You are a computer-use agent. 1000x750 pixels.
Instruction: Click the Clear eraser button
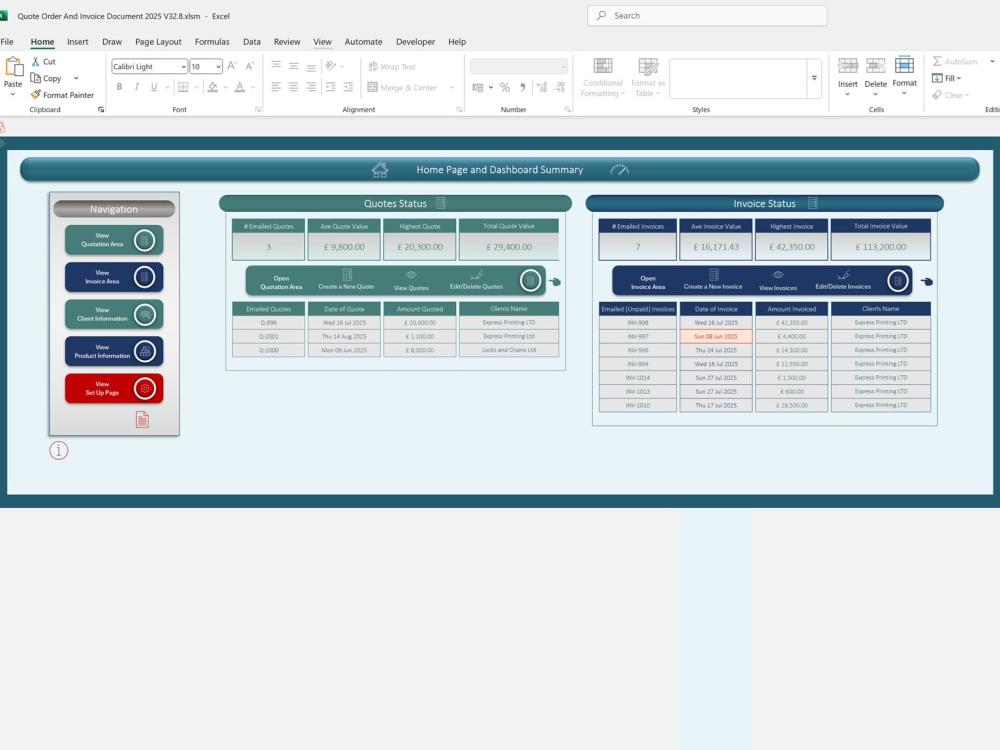[950, 95]
